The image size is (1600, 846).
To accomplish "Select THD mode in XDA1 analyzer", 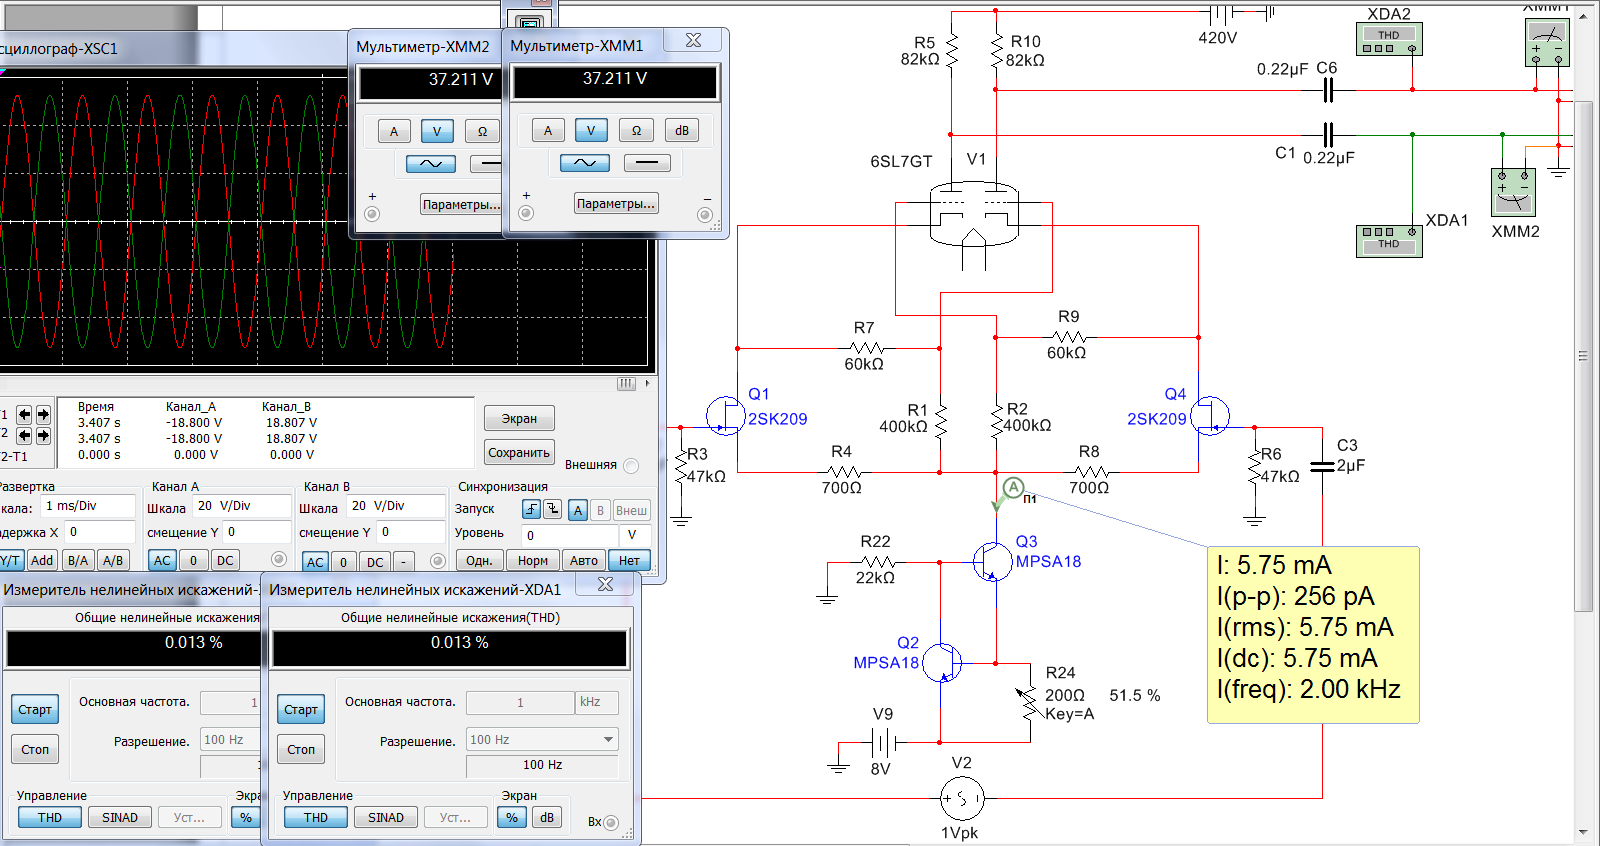I will (x=316, y=817).
